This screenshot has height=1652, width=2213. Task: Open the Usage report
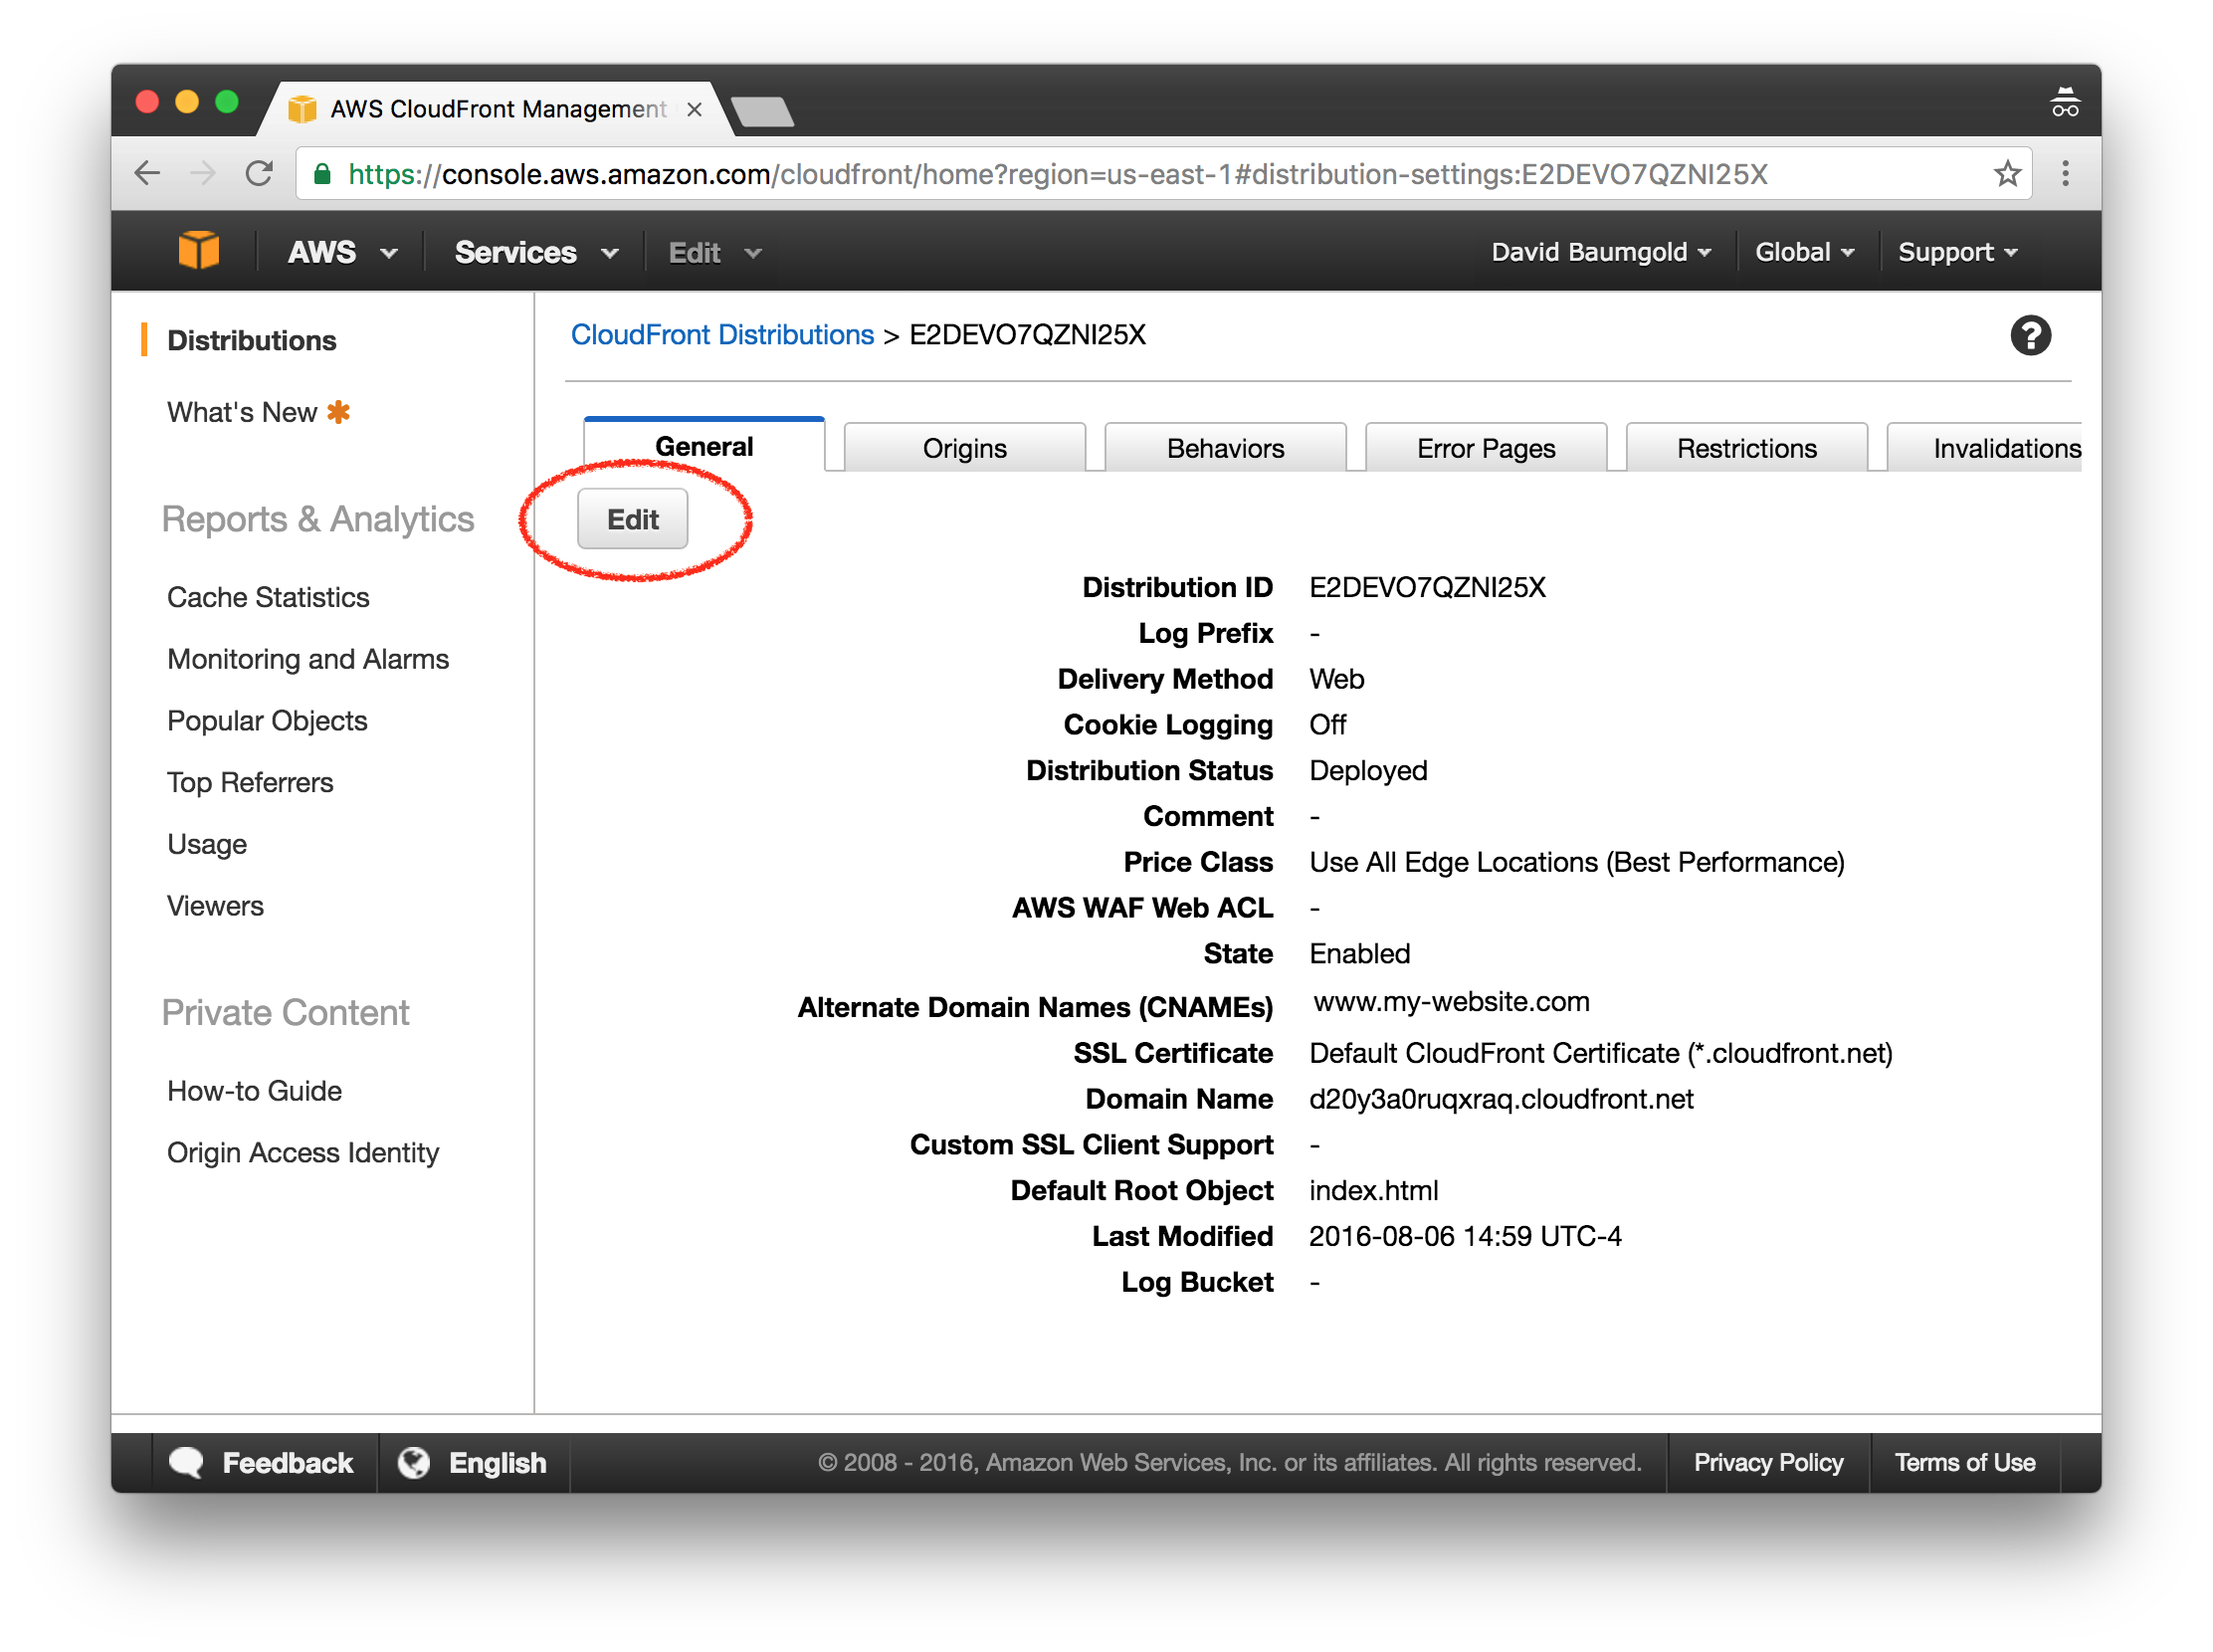pyautogui.click(x=207, y=844)
